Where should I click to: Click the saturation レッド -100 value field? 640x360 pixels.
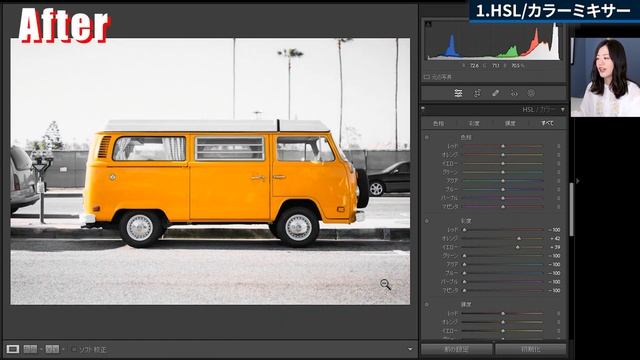pyautogui.click(x=554, y=230)
